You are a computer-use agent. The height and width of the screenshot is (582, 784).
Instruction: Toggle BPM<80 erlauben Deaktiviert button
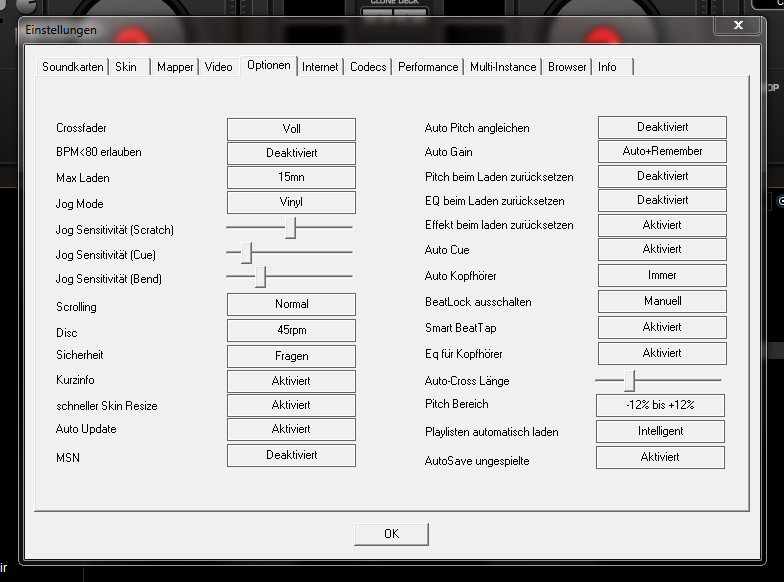coord(291,153)
